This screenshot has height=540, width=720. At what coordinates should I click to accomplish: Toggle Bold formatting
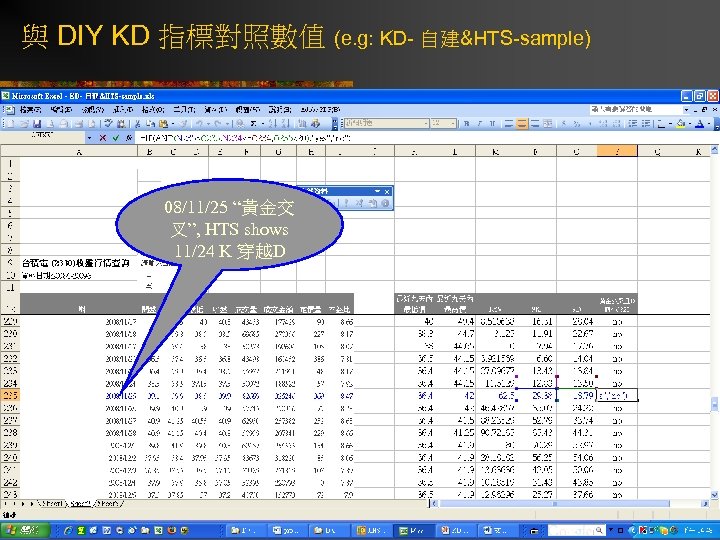(x=467, y=124)
